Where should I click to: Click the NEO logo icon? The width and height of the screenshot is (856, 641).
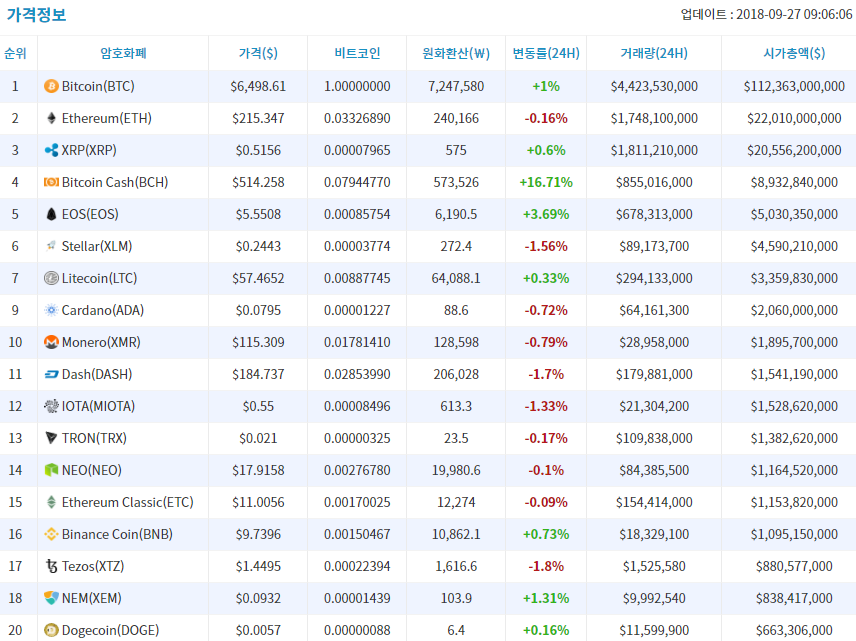(51, 470)
